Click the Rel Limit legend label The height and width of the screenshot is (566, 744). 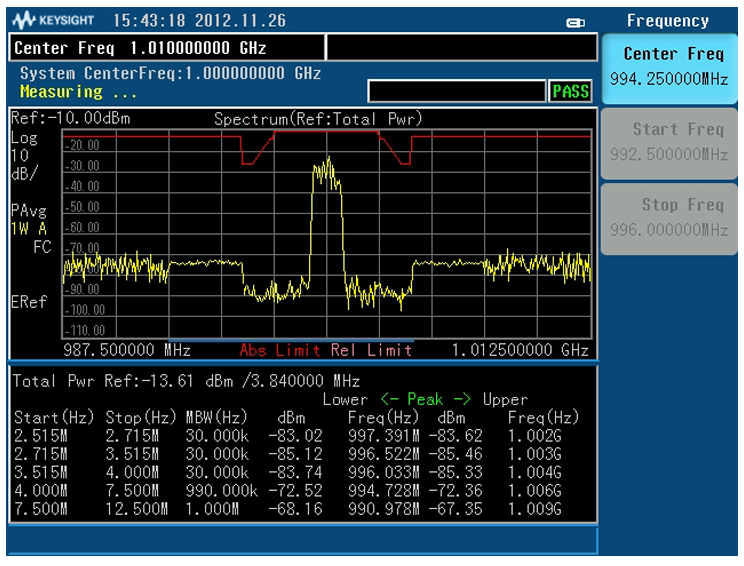(x=371, y=350)
